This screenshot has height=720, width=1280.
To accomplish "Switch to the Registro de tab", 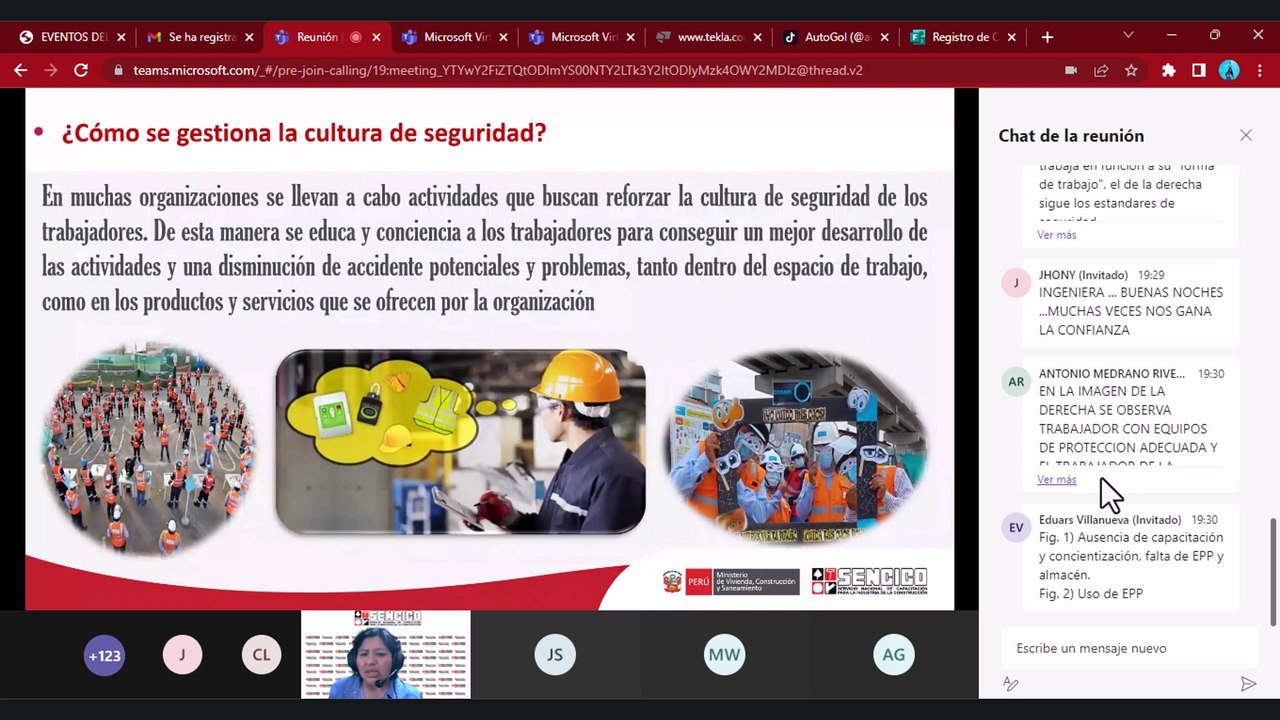I will click(x=962, y=37).
